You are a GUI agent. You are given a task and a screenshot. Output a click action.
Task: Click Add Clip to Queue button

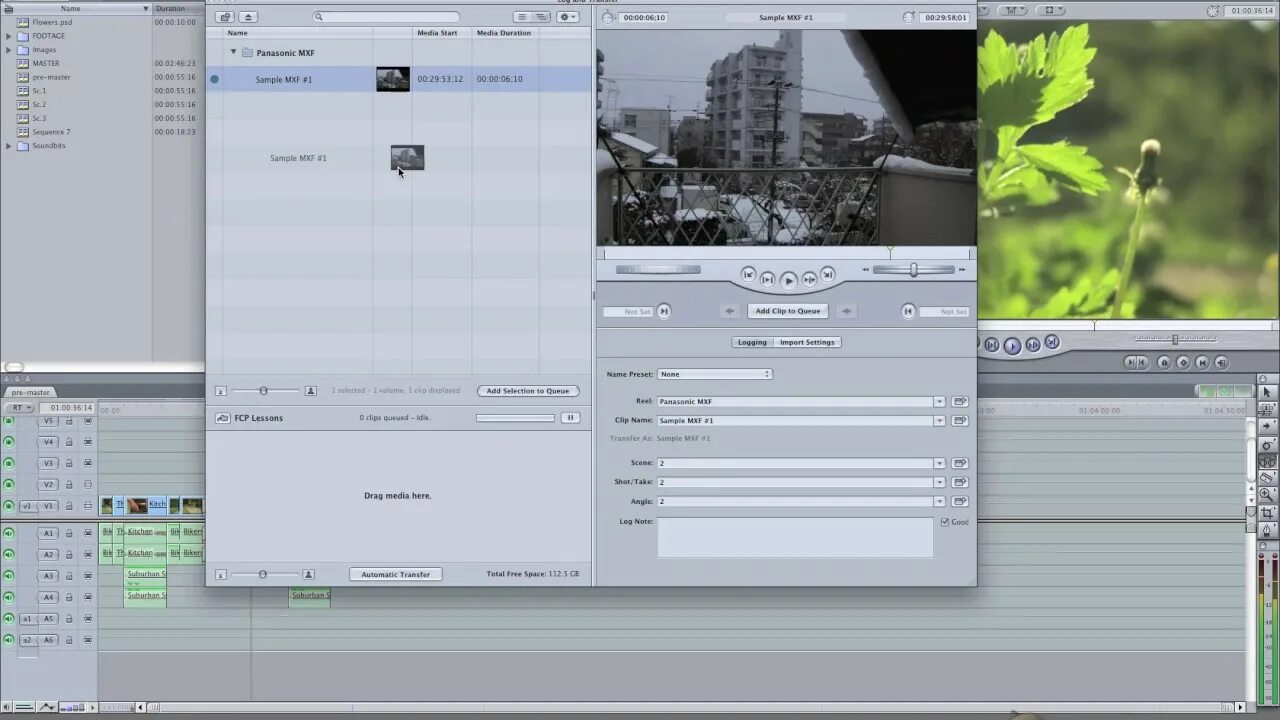[788, 311]
